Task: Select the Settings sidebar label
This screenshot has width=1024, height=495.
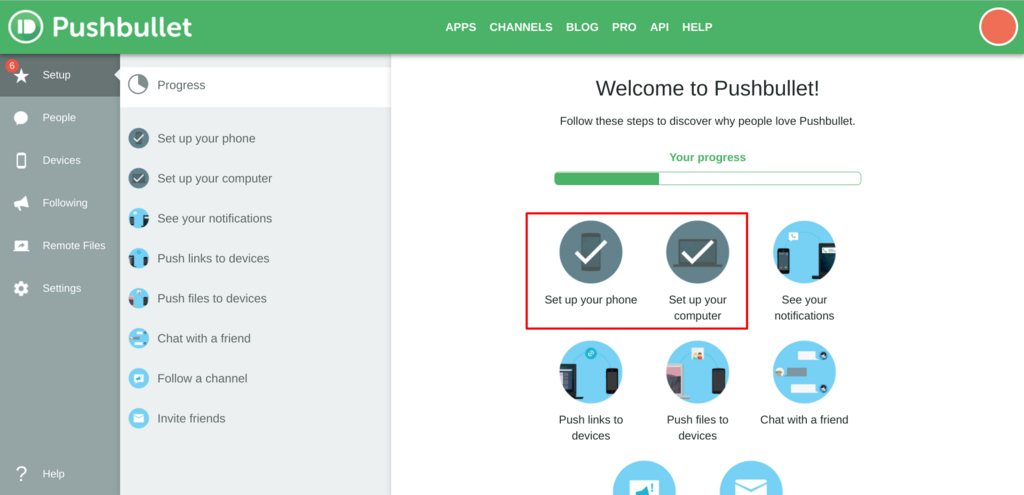Action: coord(62,288)
